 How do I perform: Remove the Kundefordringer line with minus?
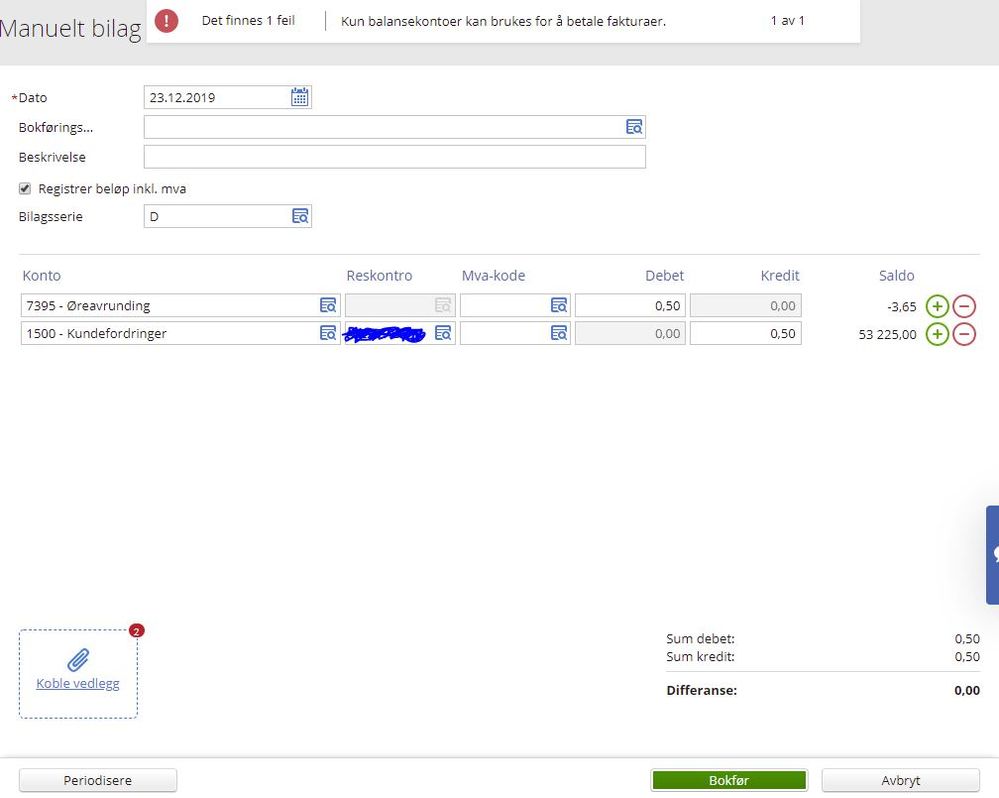(965, 334)
